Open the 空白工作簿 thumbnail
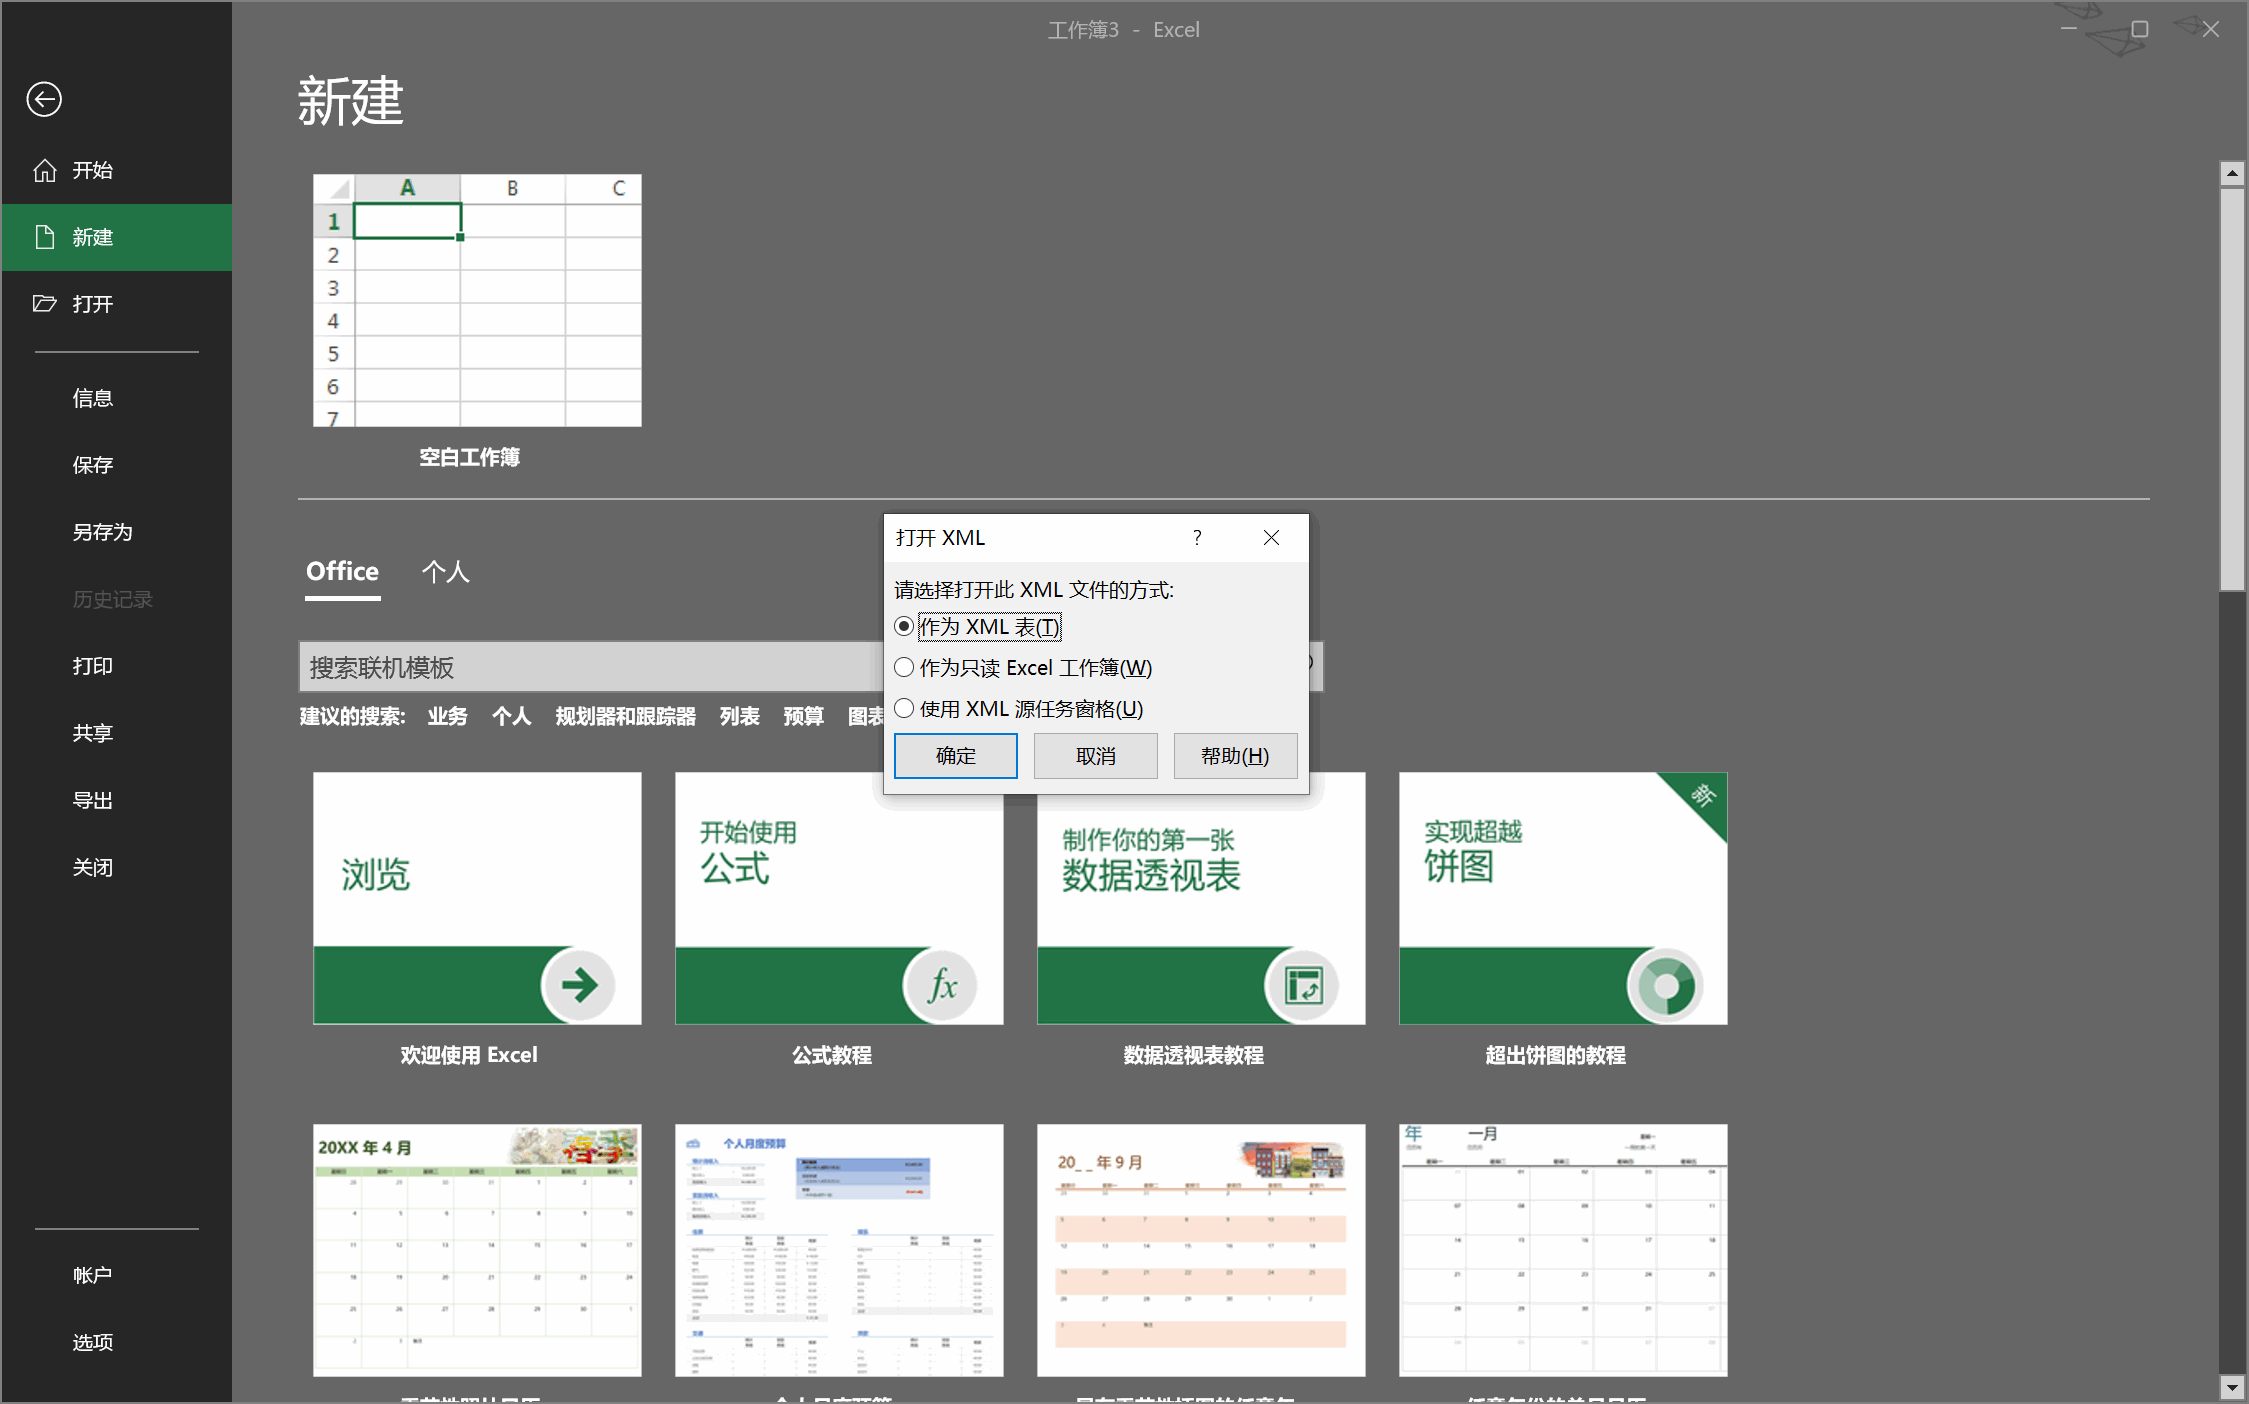 477,300
